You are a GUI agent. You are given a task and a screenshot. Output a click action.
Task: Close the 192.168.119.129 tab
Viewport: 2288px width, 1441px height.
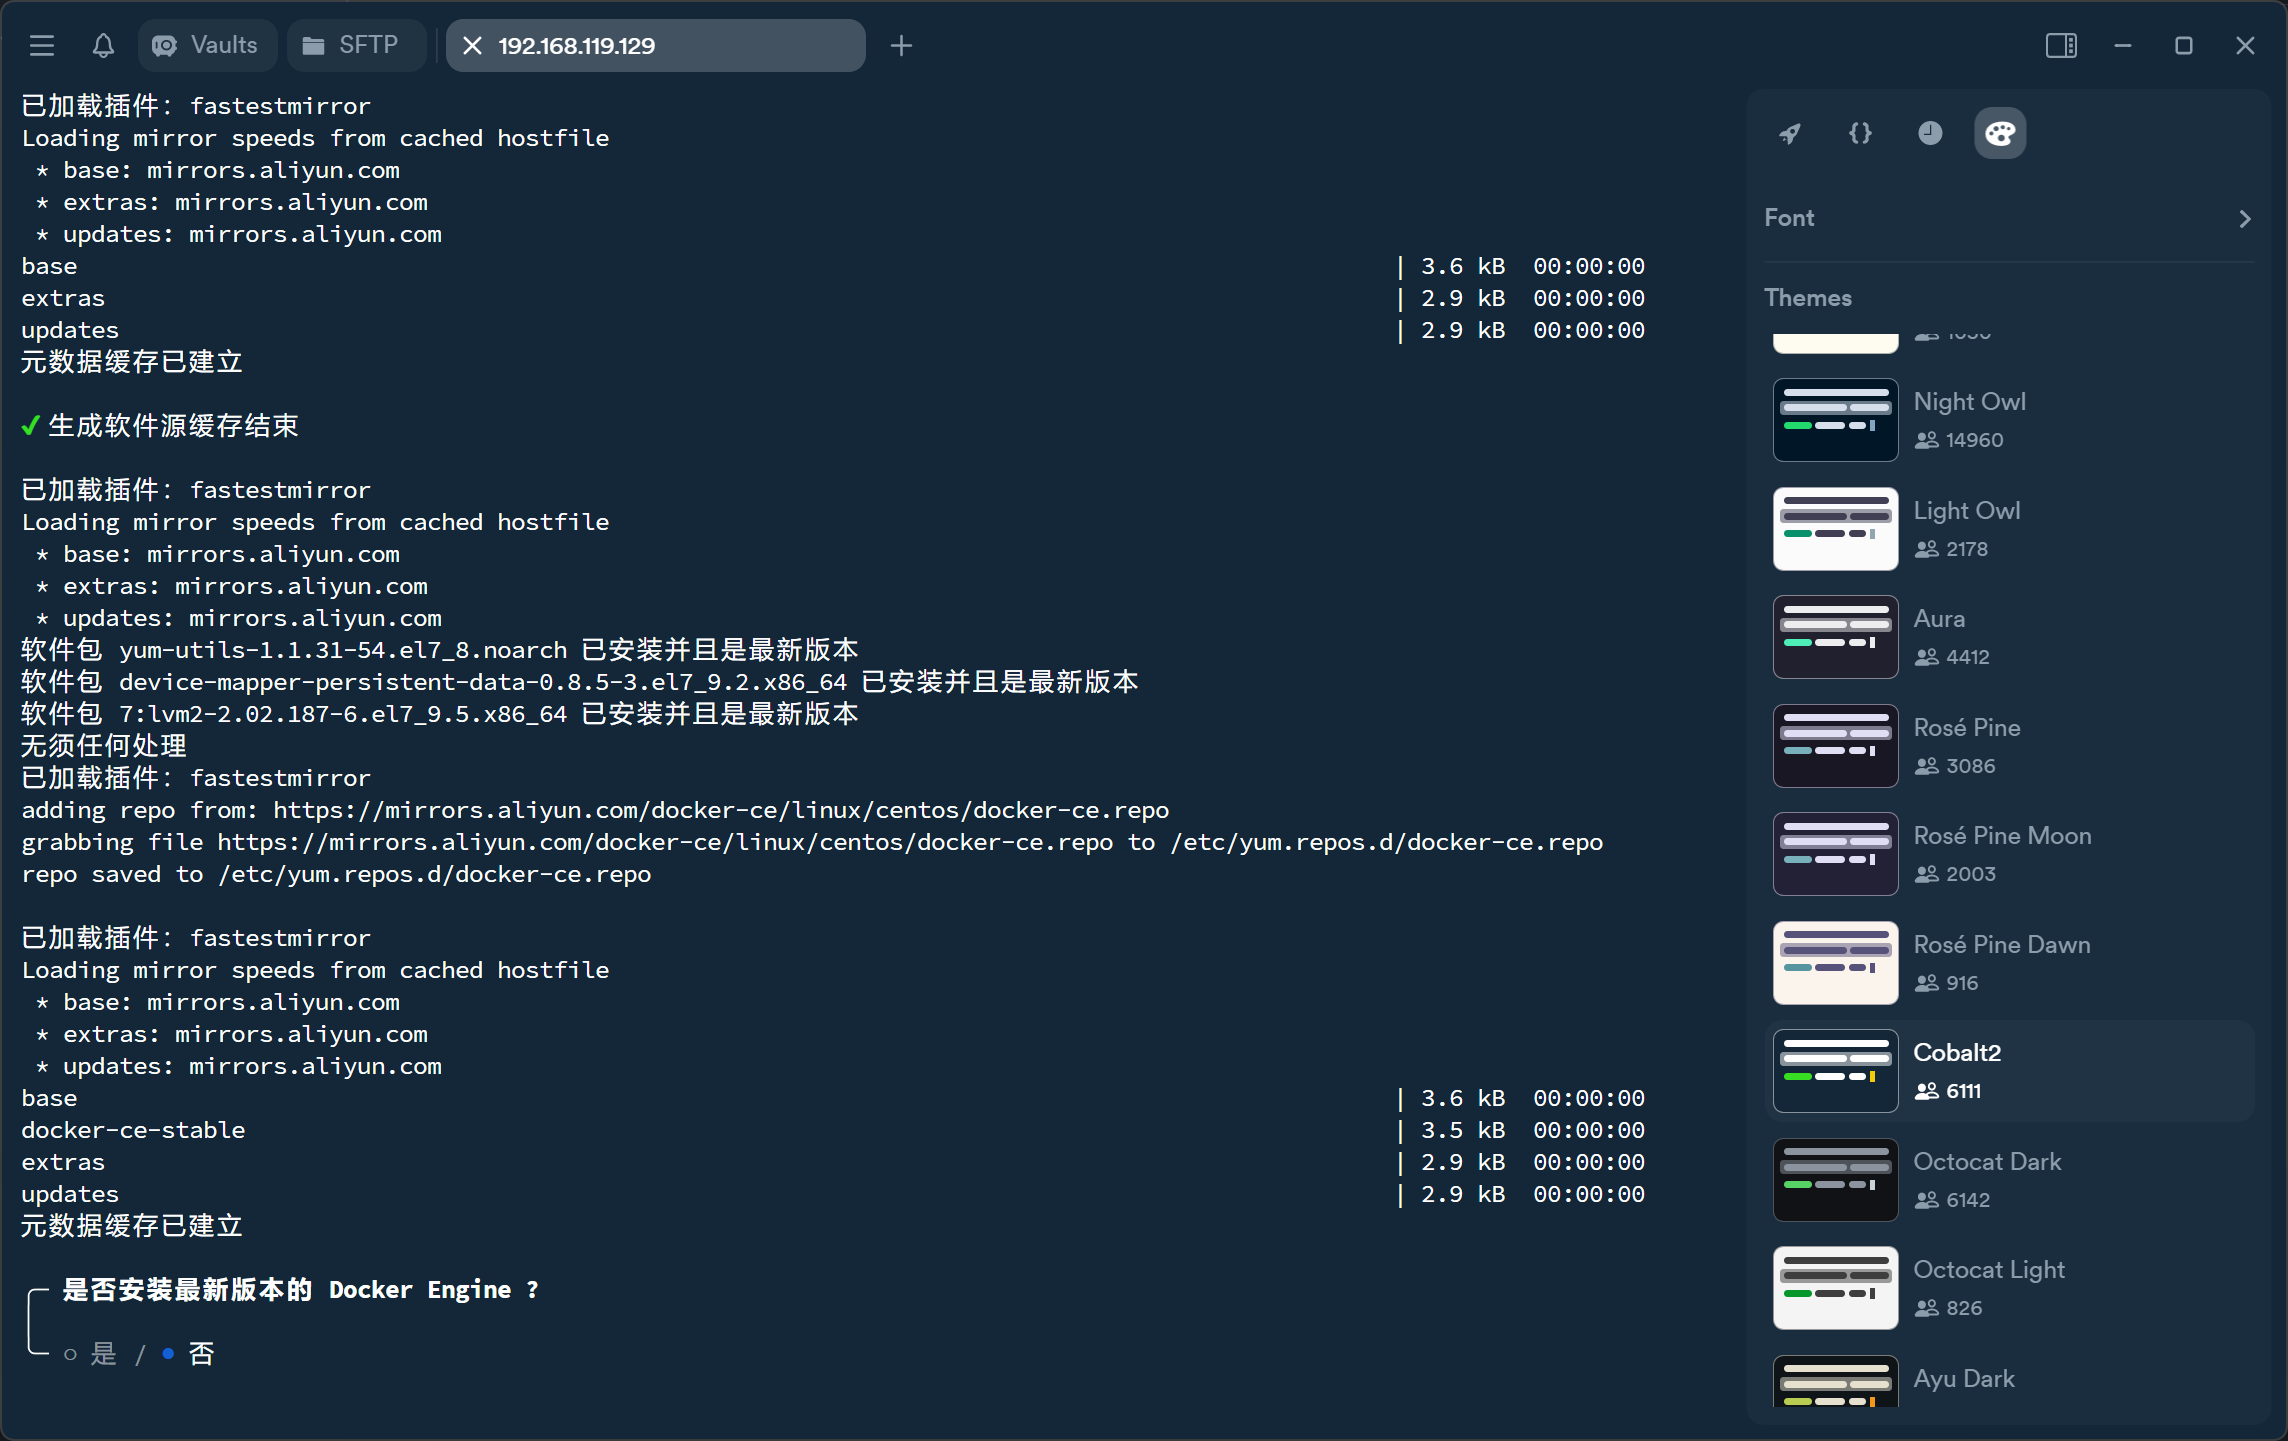point(473,45)
